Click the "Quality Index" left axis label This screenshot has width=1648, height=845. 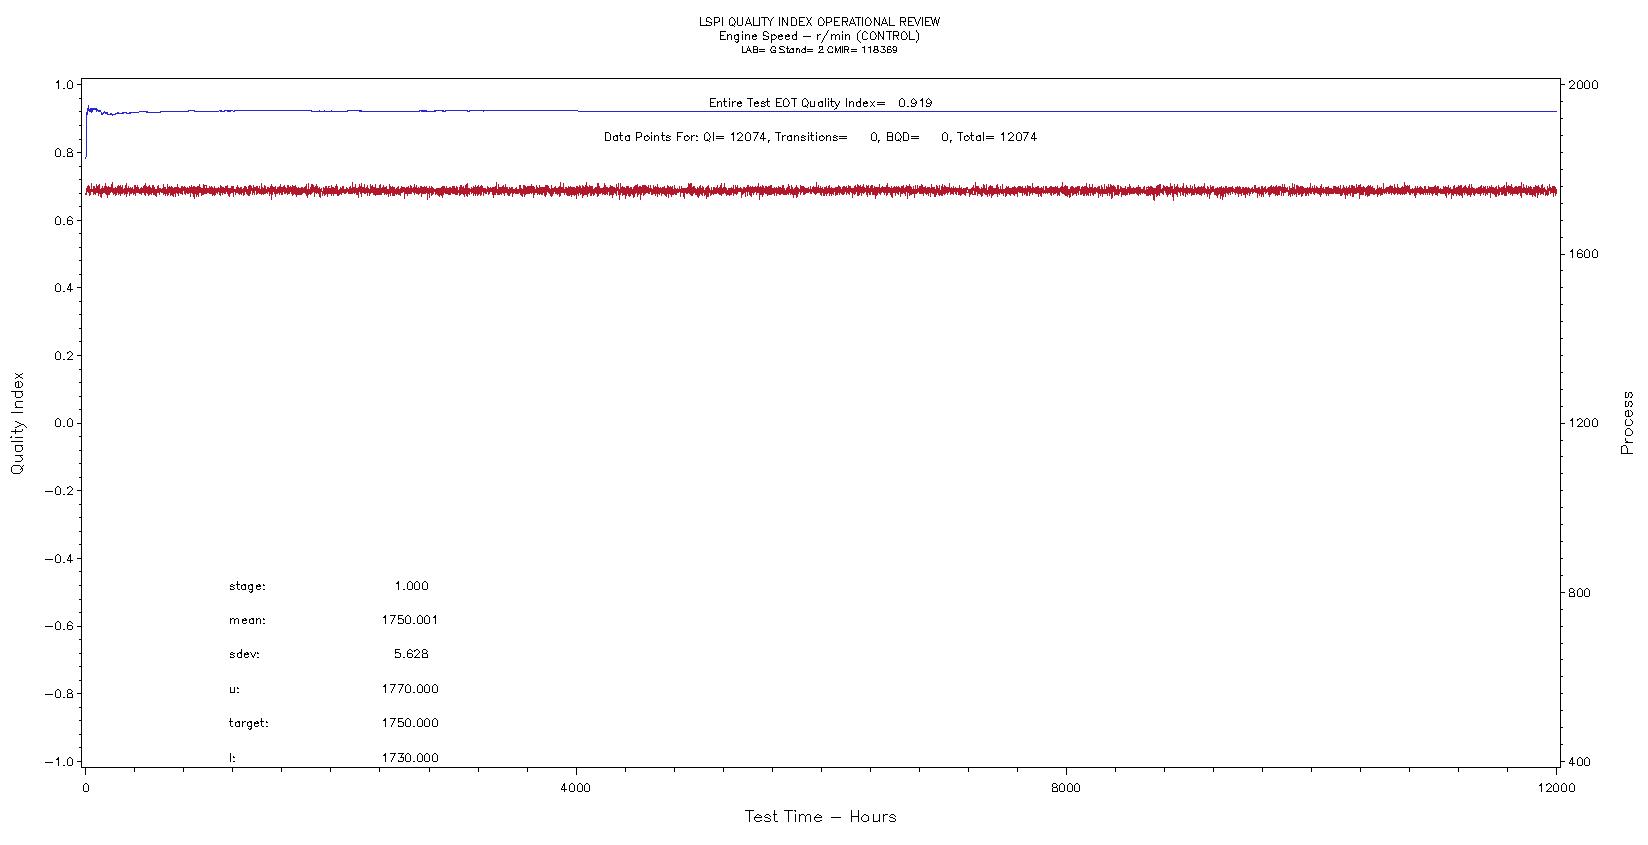(x=17, y=423)
